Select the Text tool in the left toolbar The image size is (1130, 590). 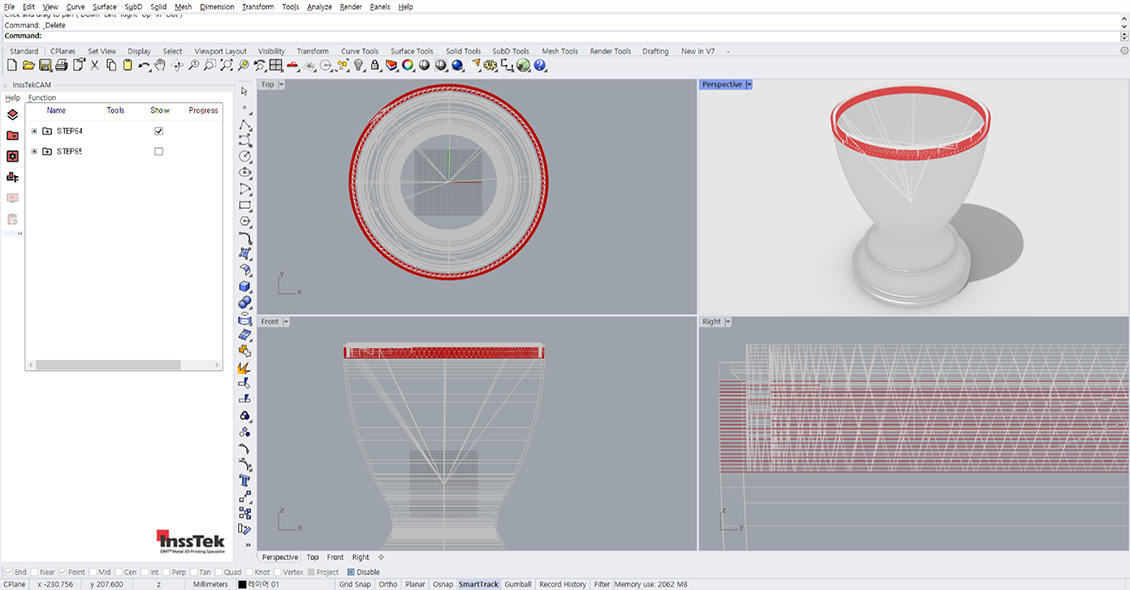[246, 481]
